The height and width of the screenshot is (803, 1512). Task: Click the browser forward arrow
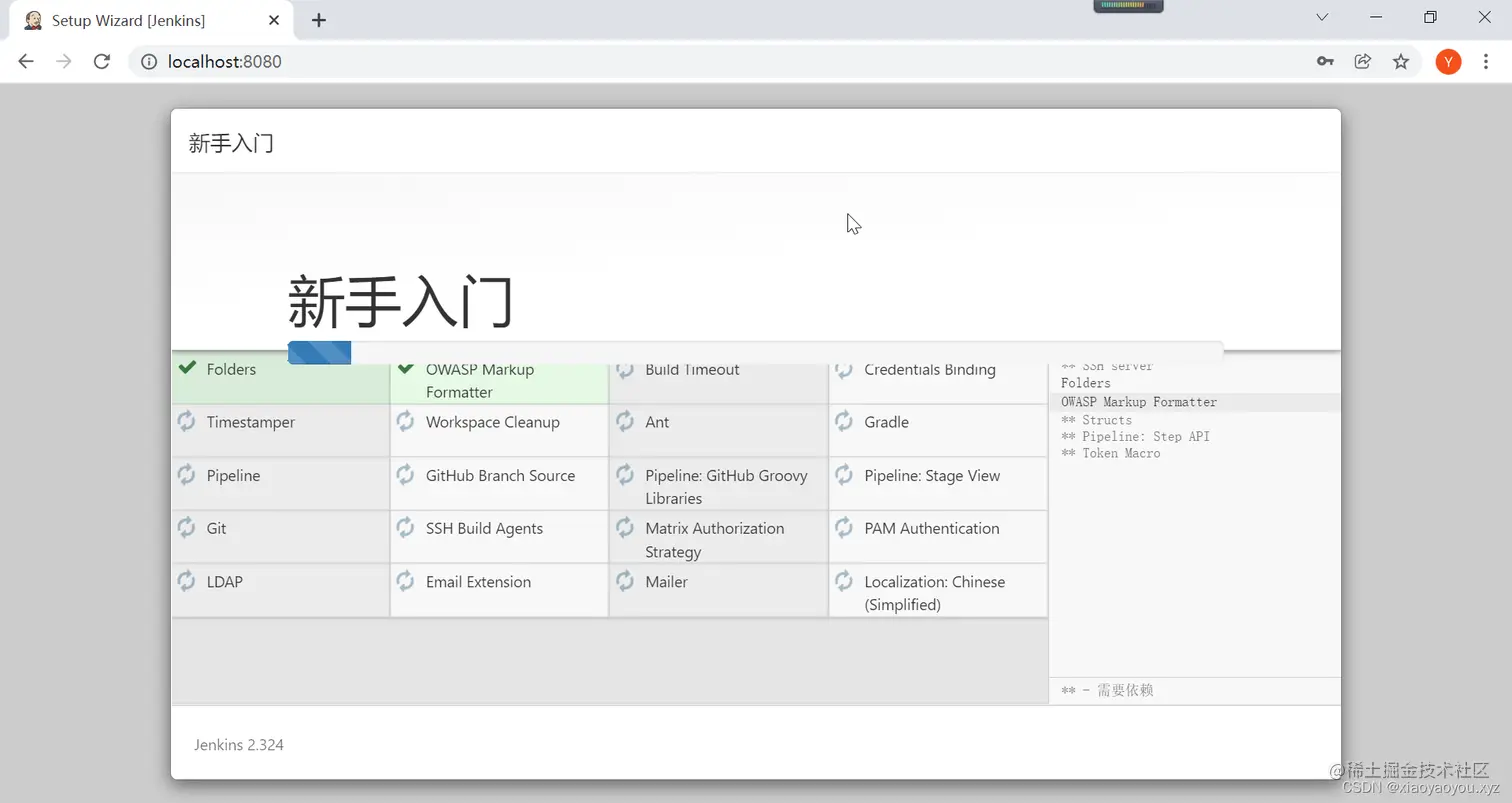[x=64, y=61]
